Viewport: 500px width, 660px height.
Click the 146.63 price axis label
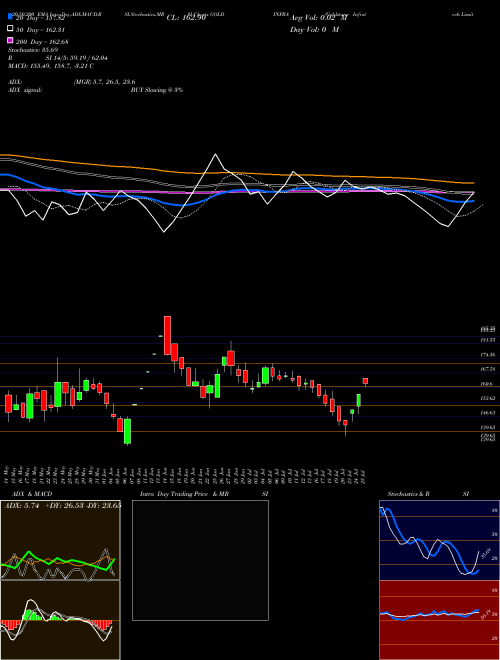coord(488,413)
